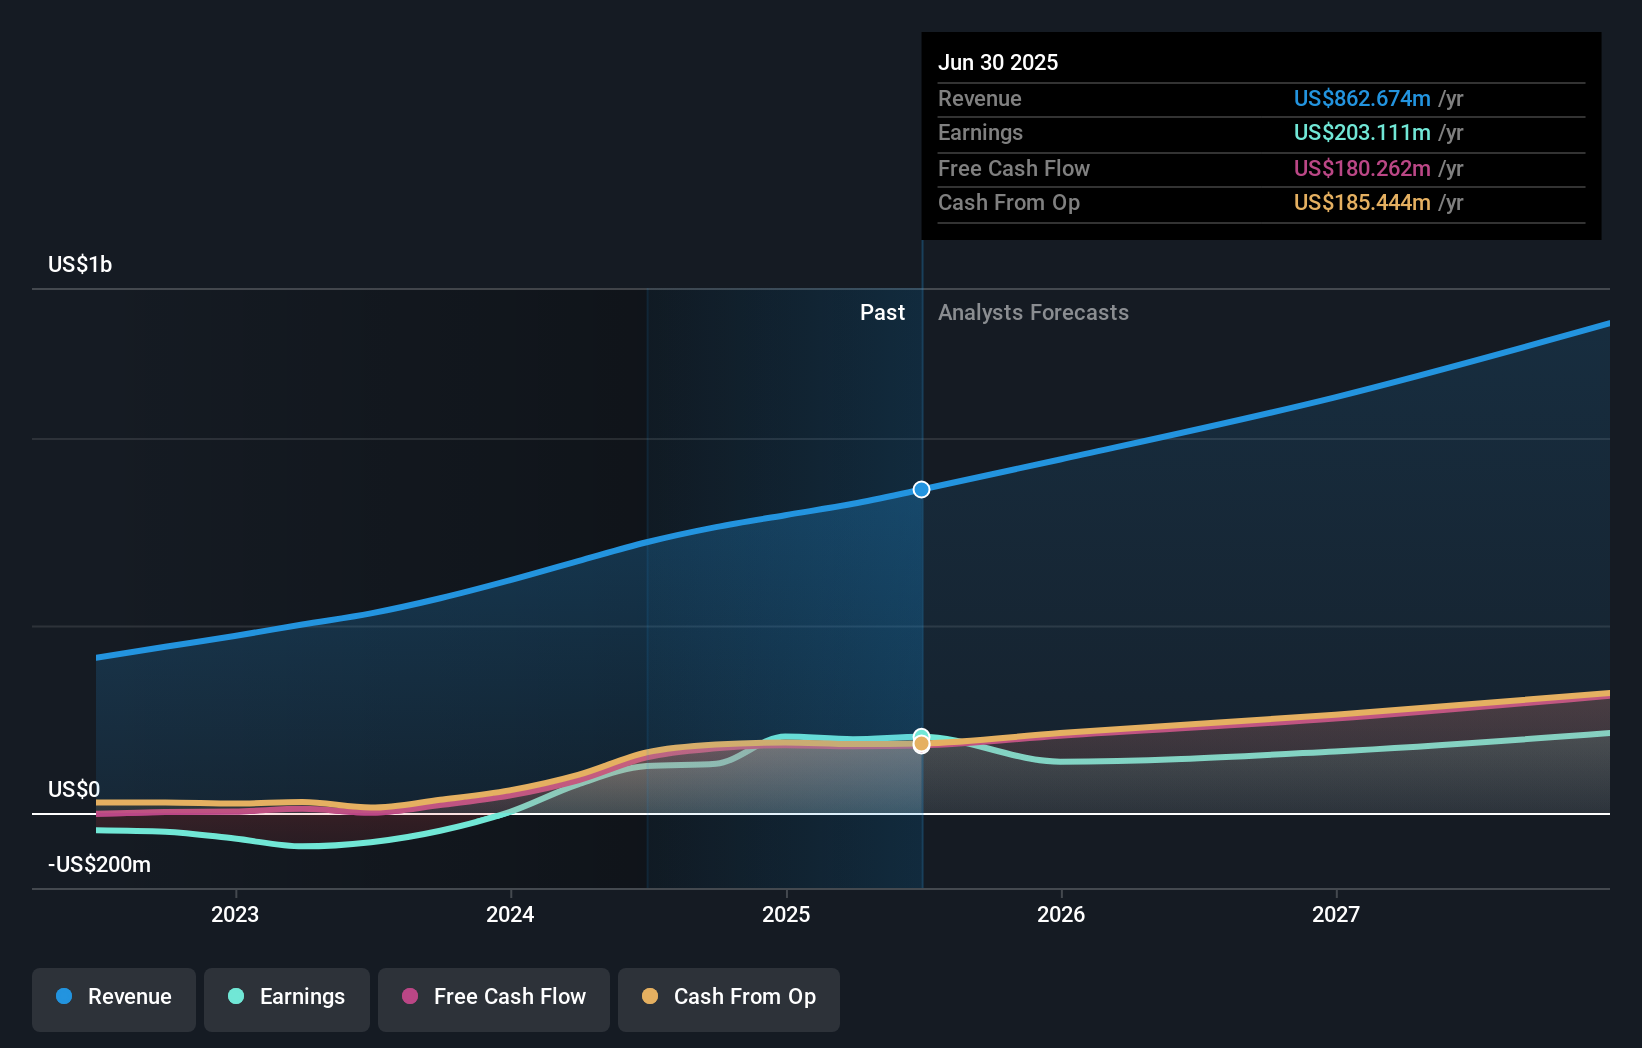1642x1048 pixels.
Task: Open the Analysts Forecasts section
Action: click(x=1033, y=312)
